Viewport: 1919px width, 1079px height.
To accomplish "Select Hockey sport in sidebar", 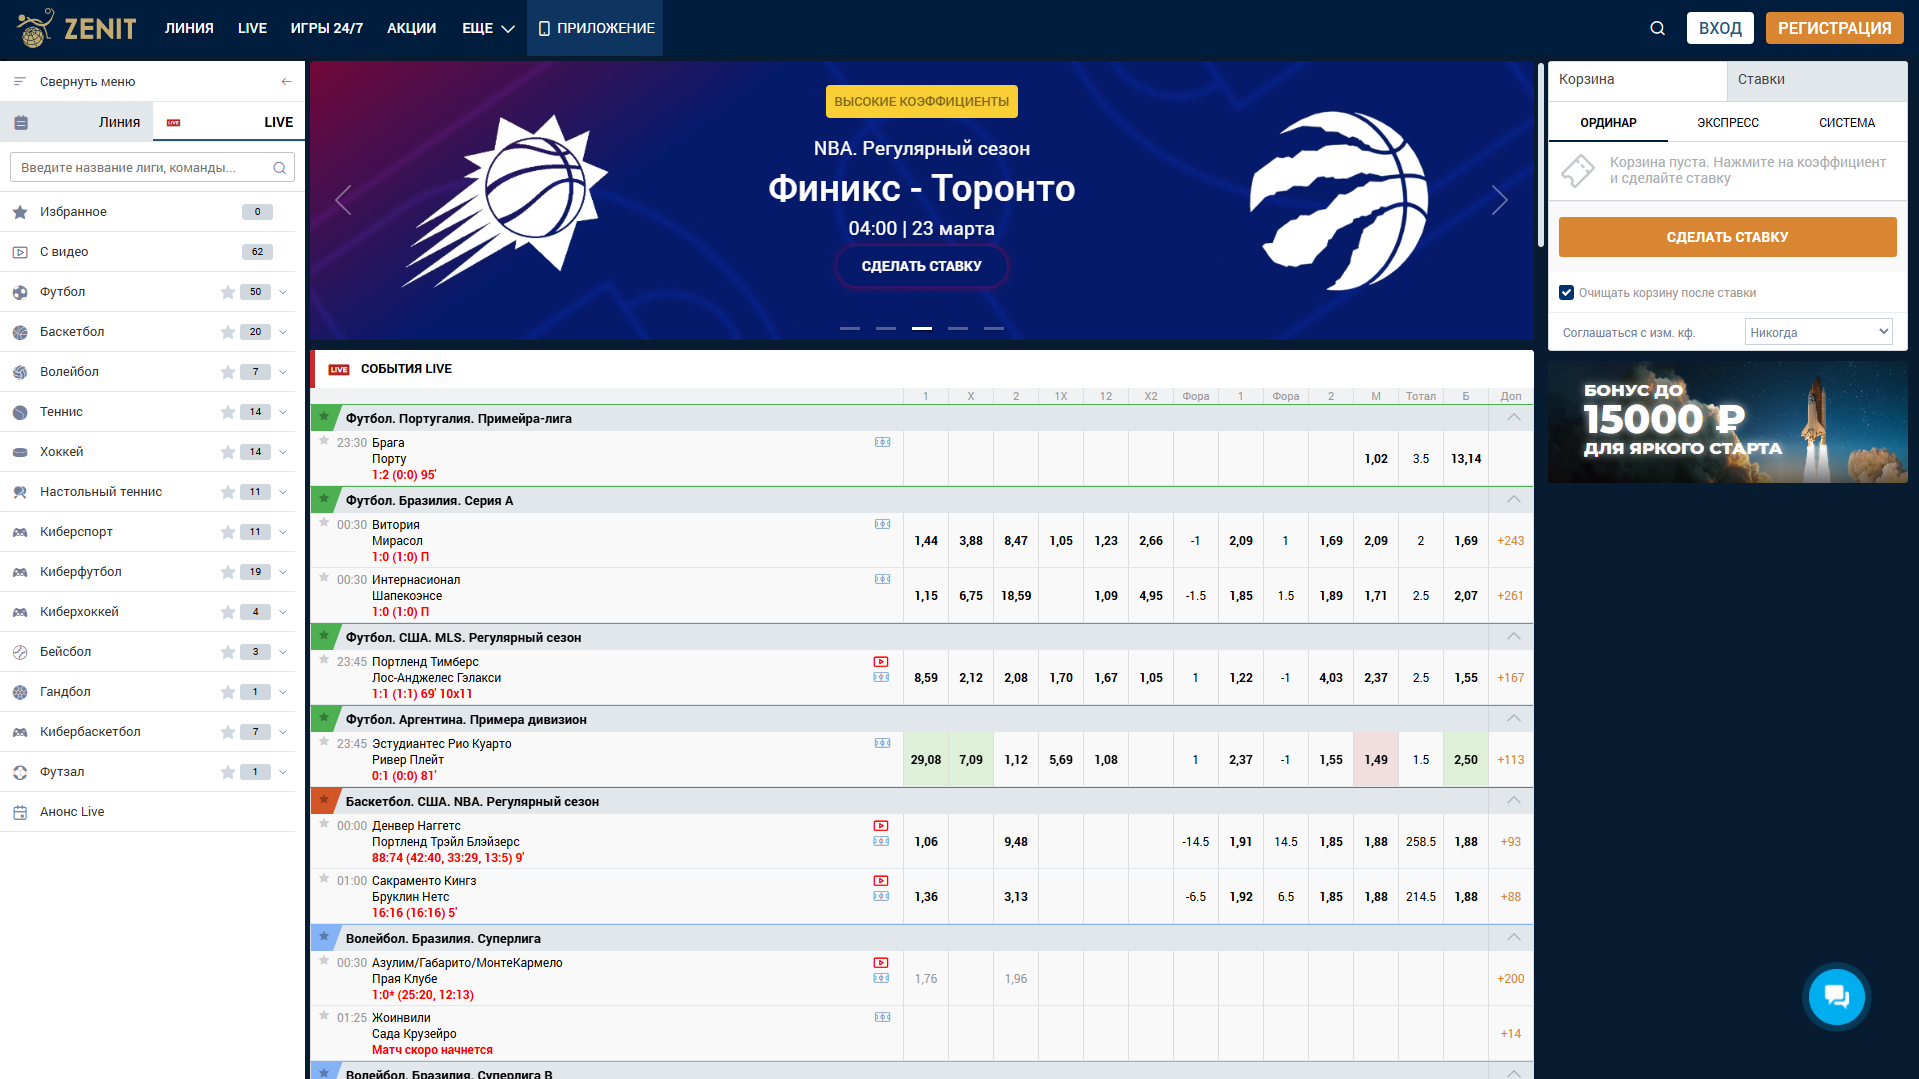I will pos(61,452).
